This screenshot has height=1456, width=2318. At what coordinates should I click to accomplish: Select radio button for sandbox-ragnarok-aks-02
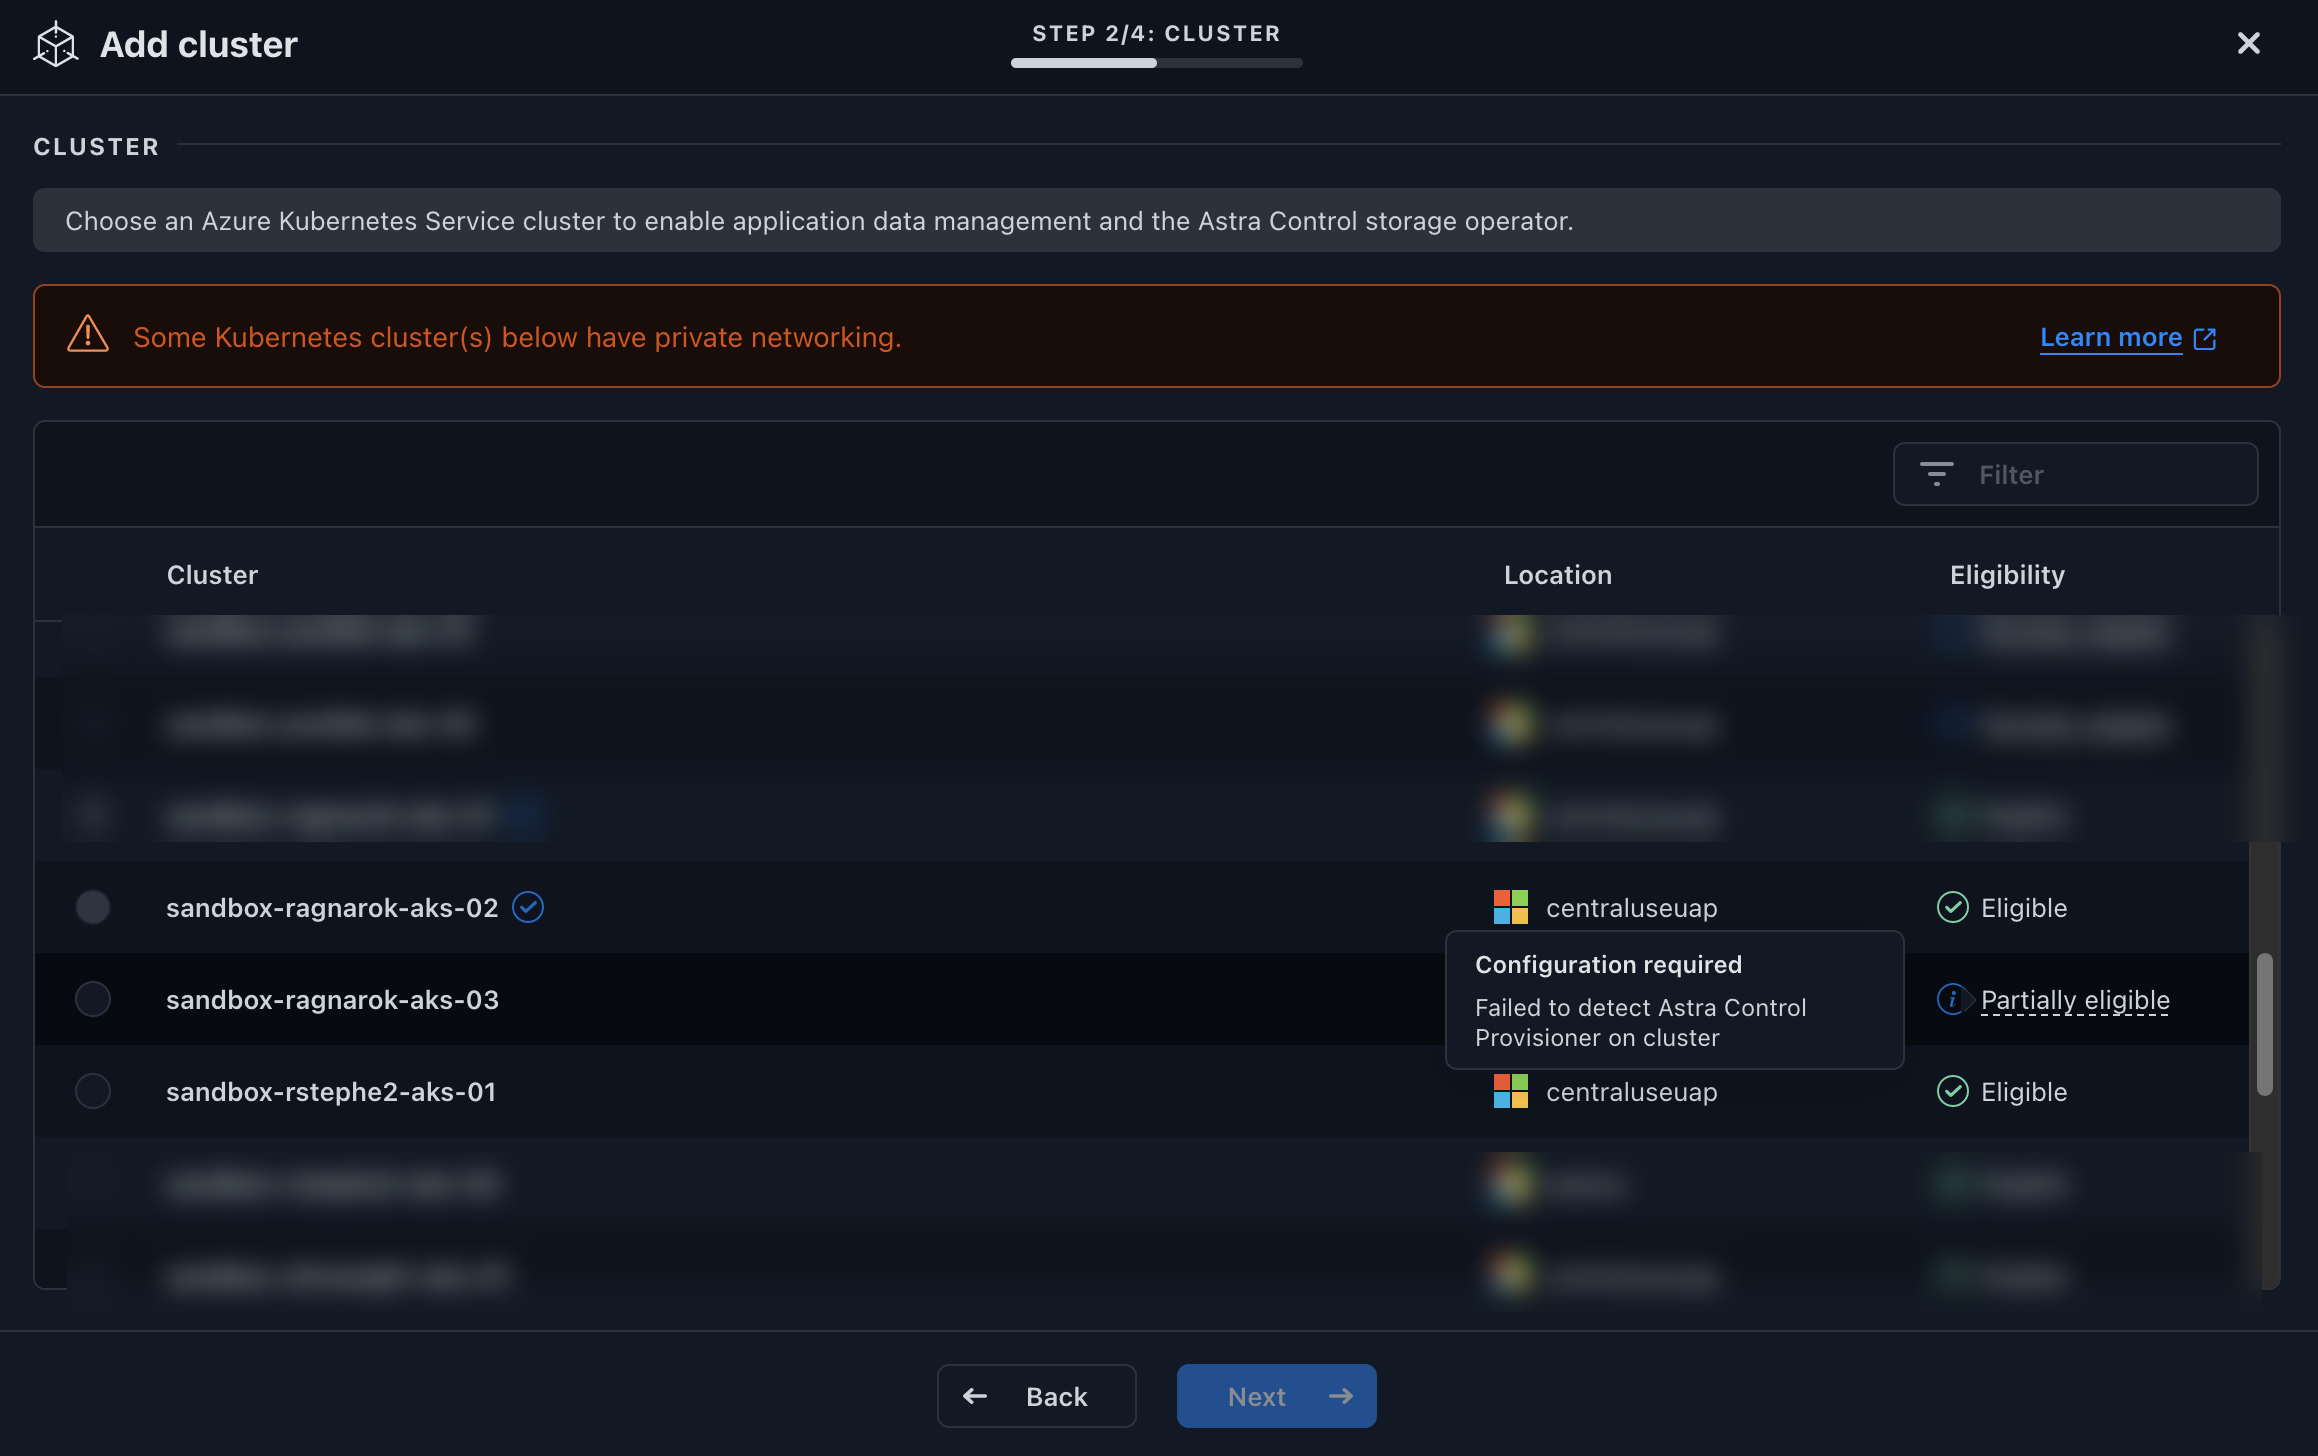[x=93, y=907]
